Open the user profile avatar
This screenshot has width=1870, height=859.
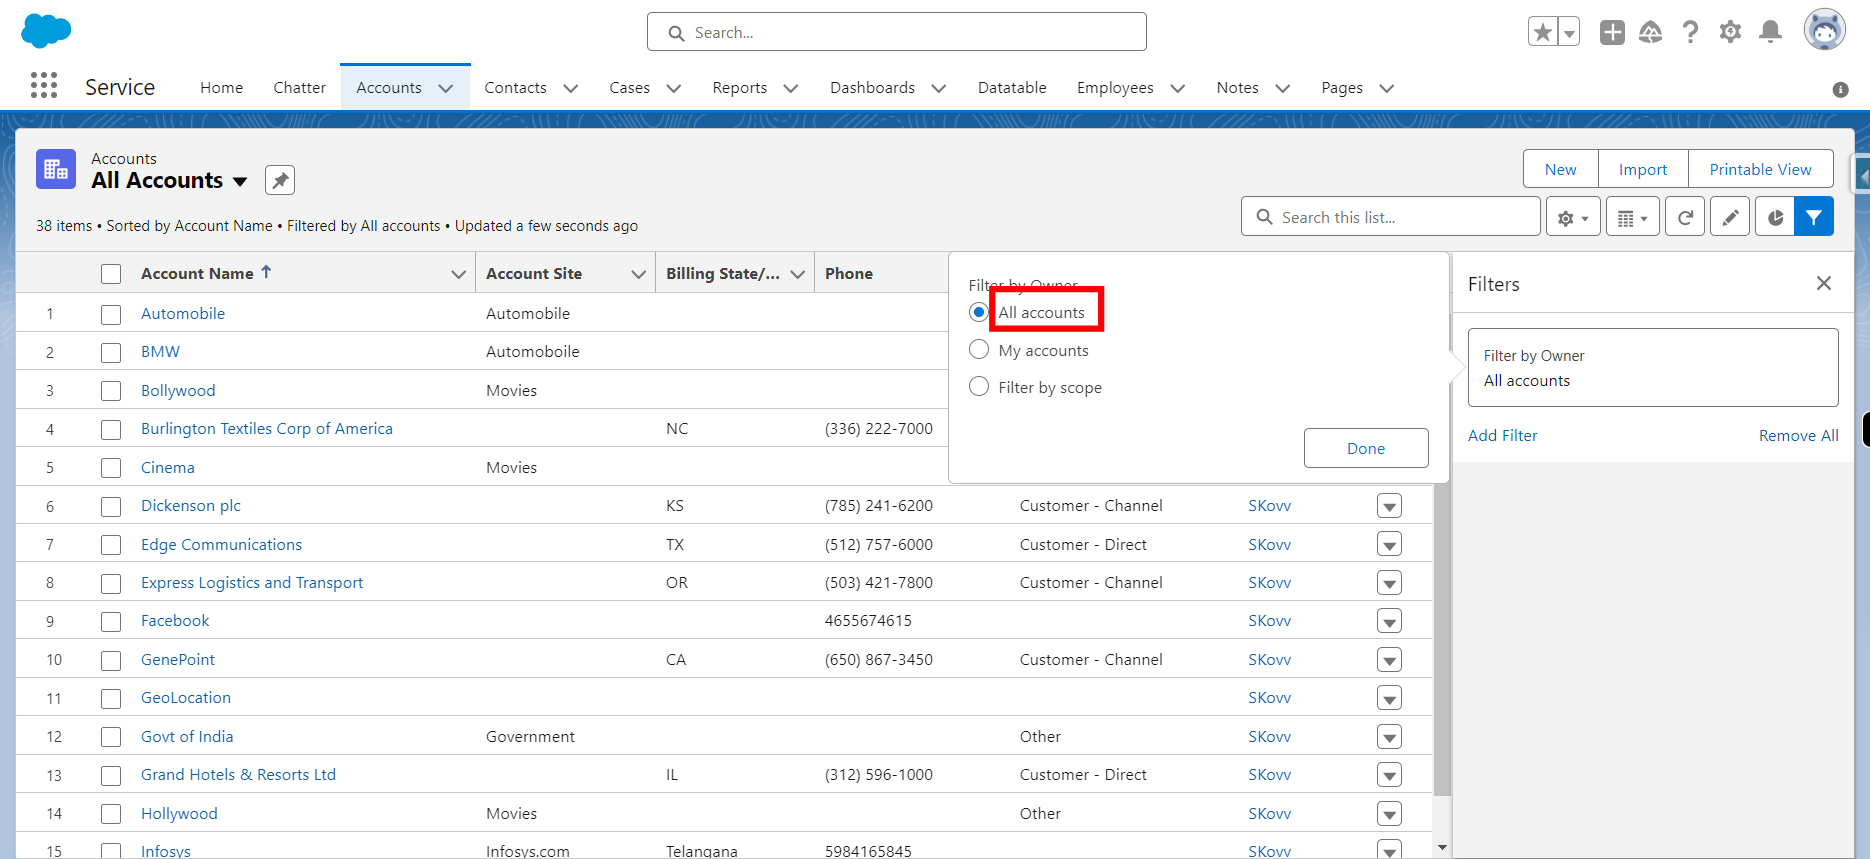pyautogui.click(x=1824, y=30)
